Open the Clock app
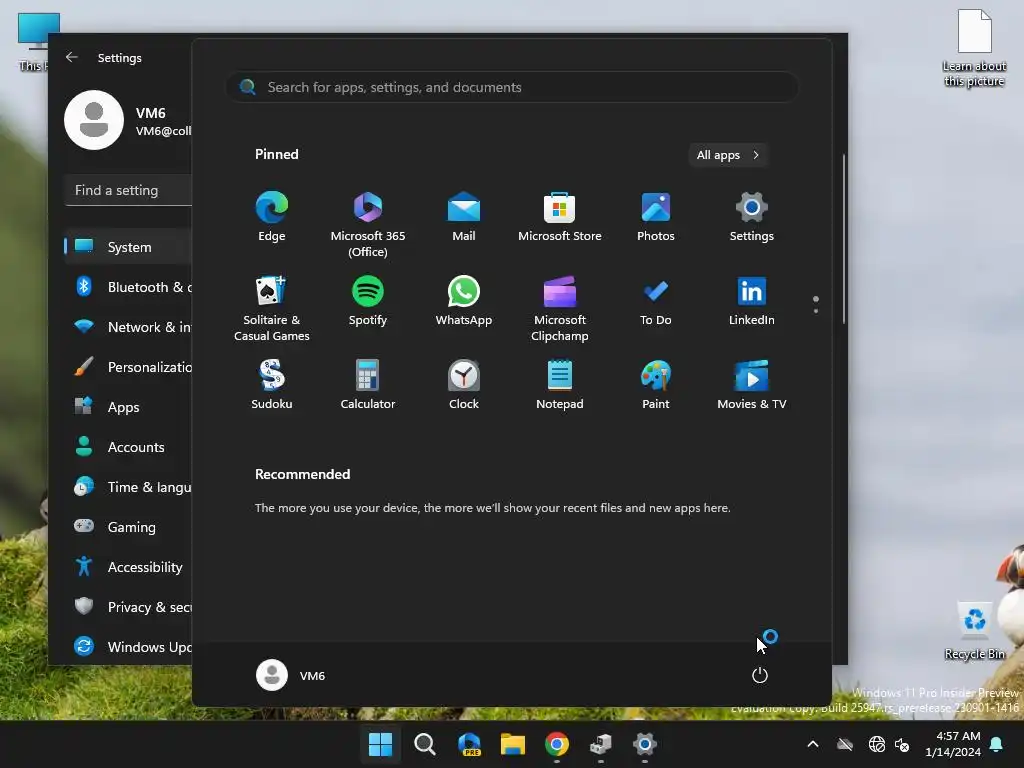 [x=464, y=385]
